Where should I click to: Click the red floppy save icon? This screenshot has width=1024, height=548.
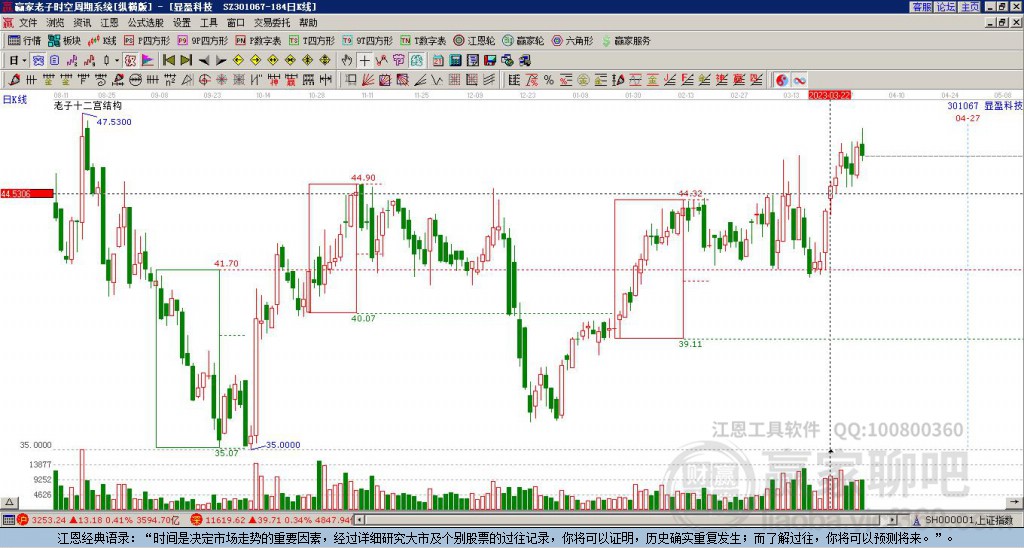pyautogui.click(x=490, y=61)
